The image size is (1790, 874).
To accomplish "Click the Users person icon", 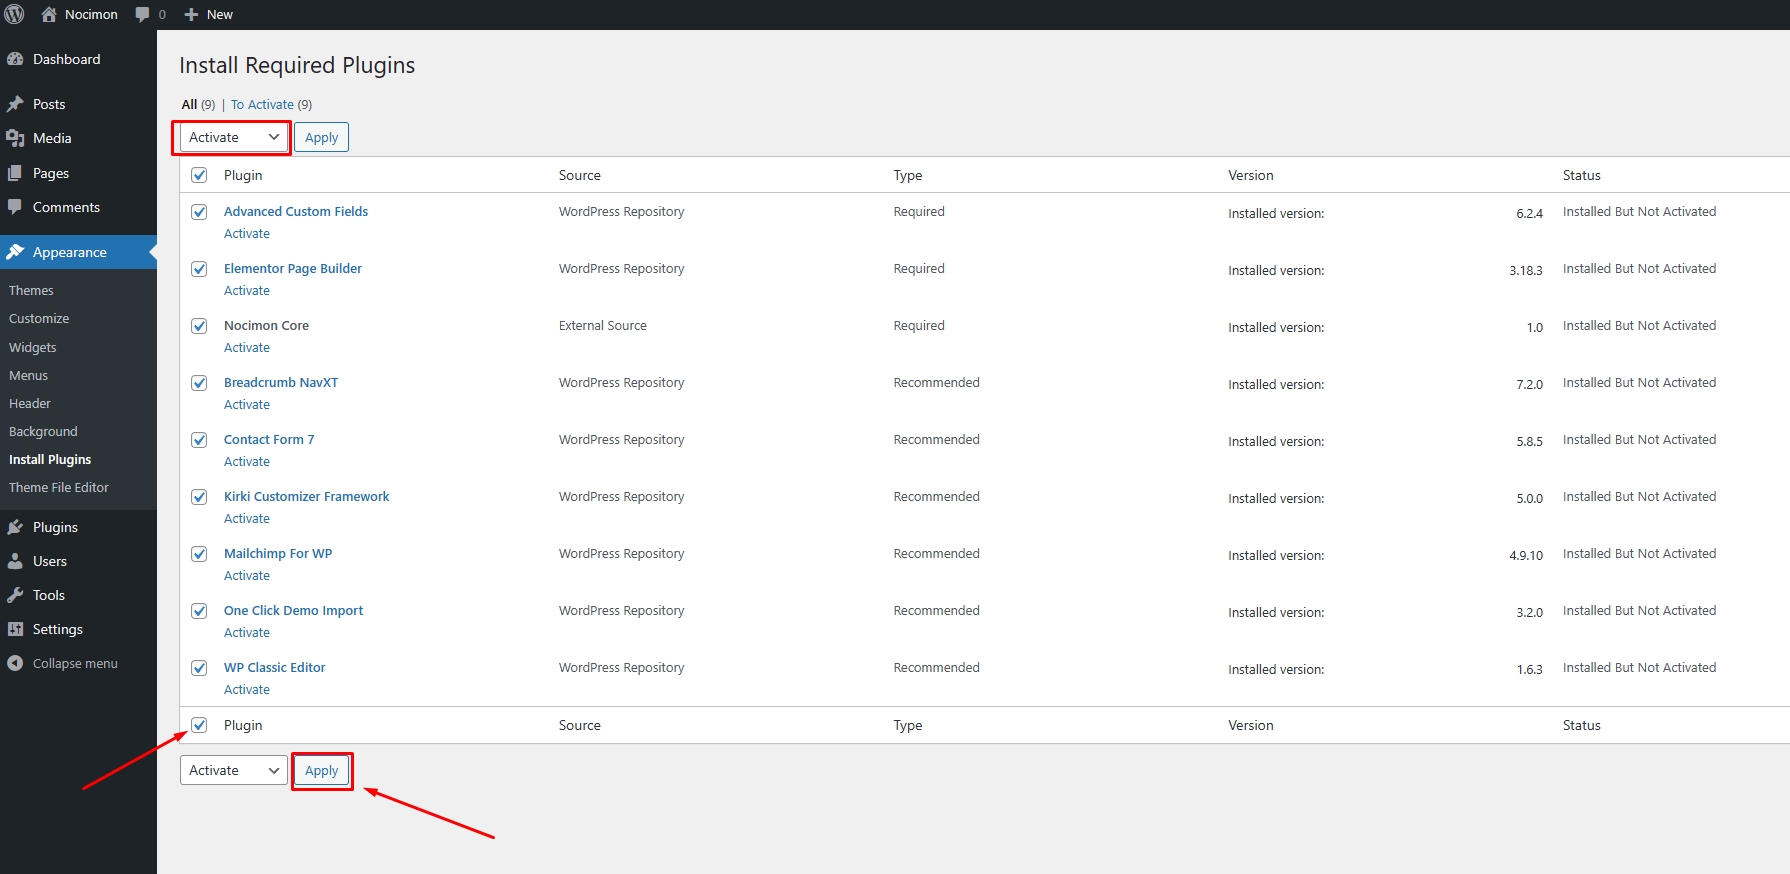I will click(x=15, y=561).
